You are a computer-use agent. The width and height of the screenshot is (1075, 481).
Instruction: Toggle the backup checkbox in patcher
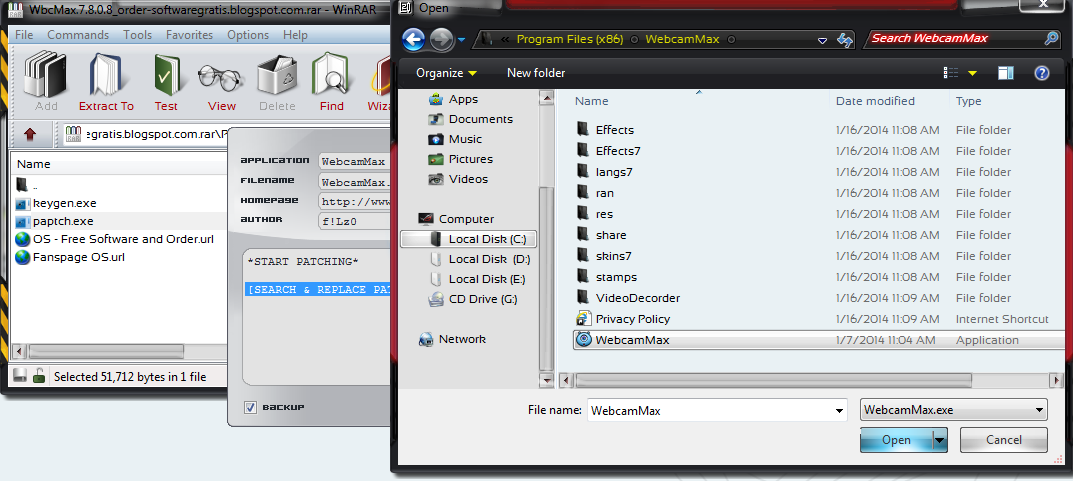(250, 408)
